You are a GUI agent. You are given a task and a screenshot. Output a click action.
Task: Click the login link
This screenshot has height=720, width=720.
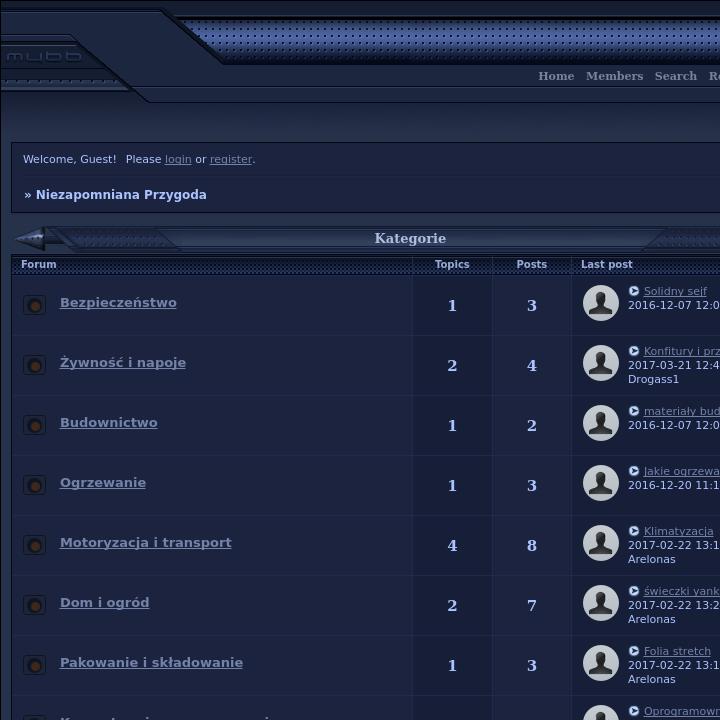tap(178, 159)
